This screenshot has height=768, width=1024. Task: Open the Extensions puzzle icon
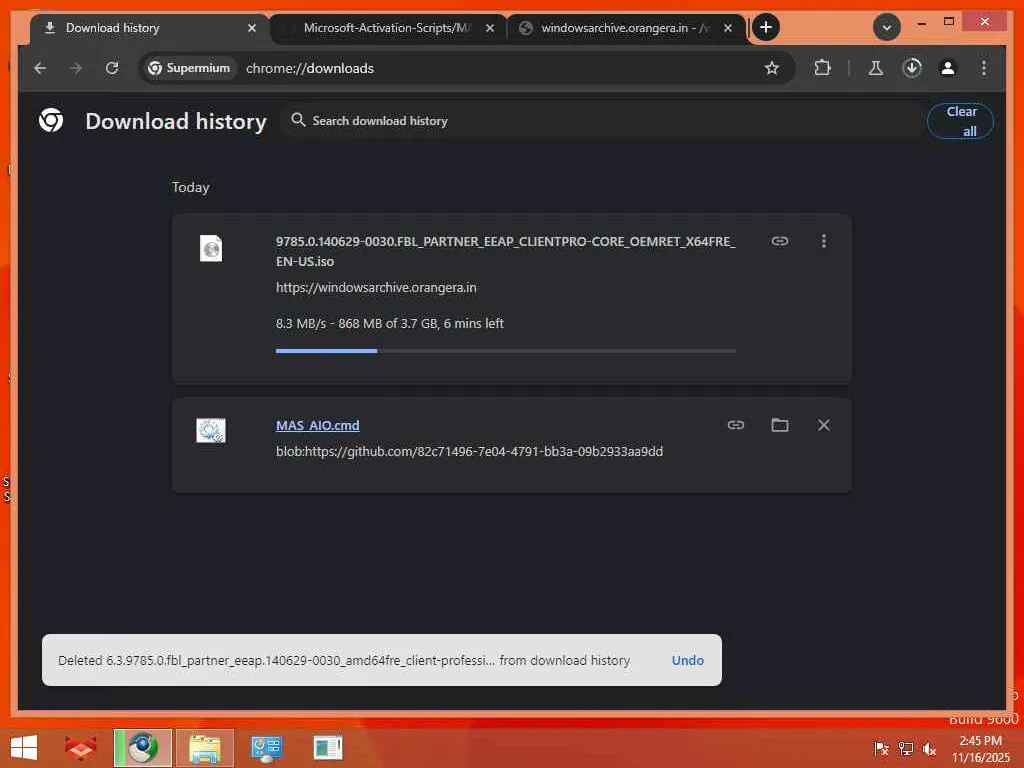pyautogui.click(x=822, y=68)
